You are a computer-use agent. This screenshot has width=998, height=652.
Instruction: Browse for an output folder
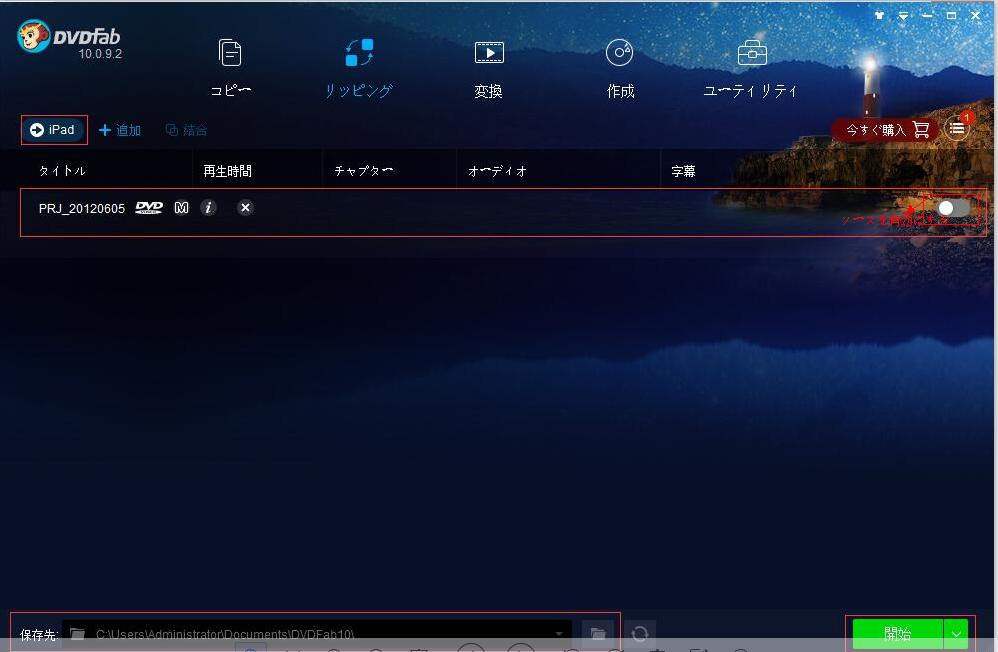(x=598, y=634)
